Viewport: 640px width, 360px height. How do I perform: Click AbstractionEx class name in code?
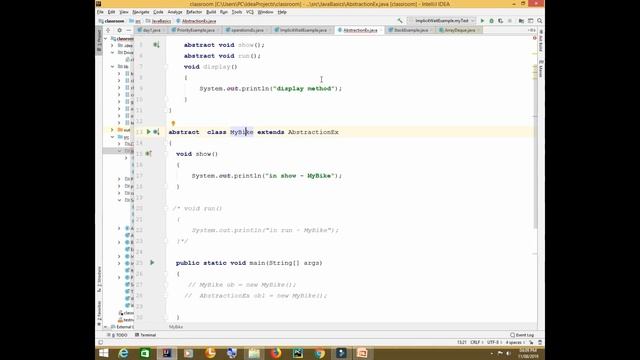(x=313, y=132)
